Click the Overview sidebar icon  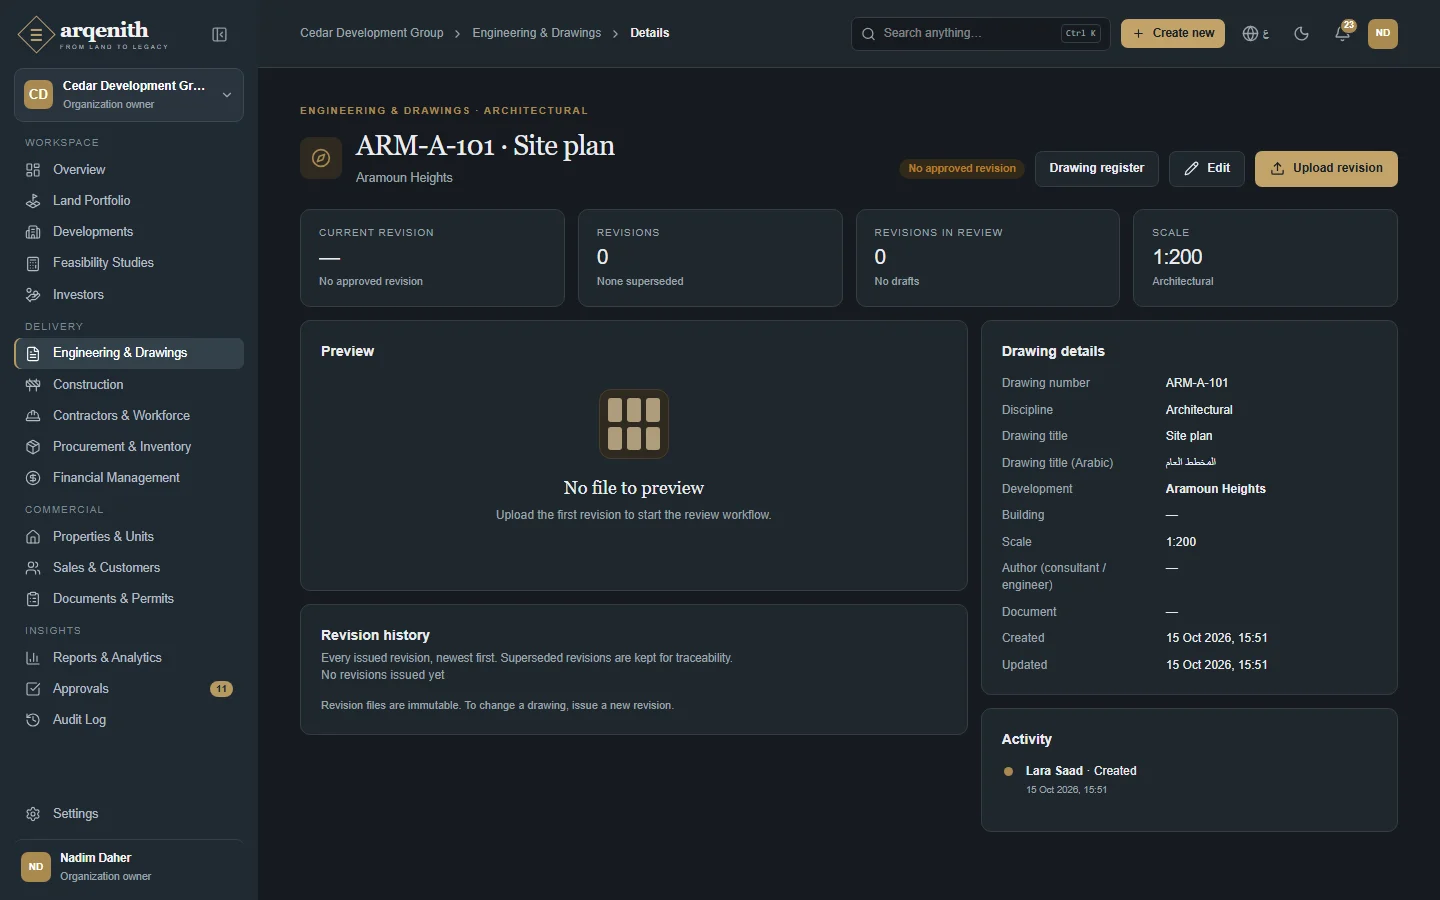click(x=33, y=170)
